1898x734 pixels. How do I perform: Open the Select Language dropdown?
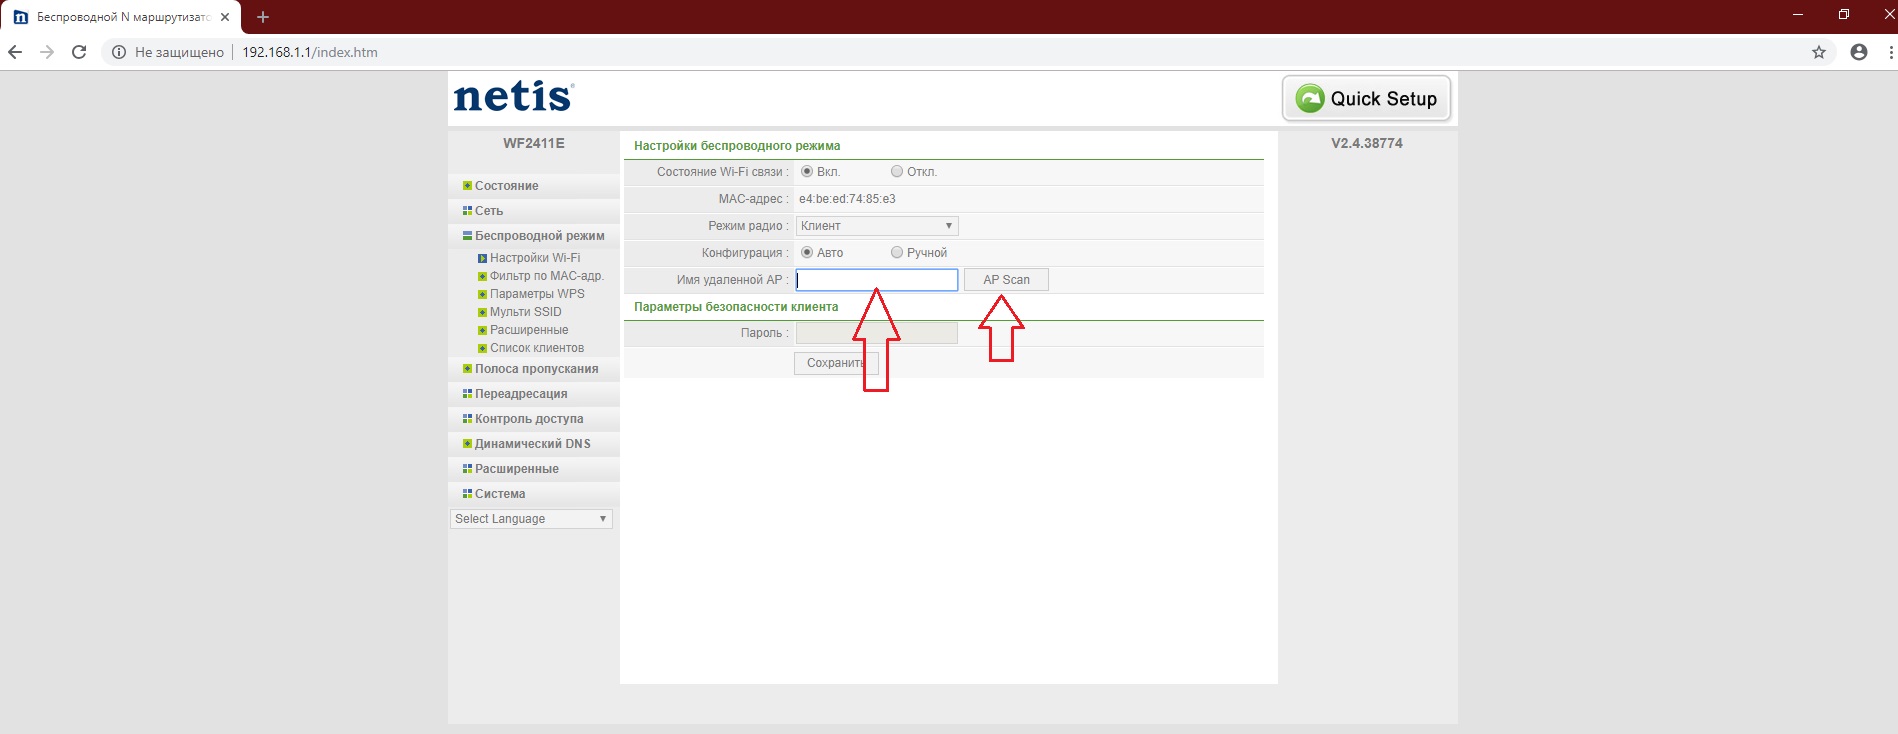click(x=531, y=519)
